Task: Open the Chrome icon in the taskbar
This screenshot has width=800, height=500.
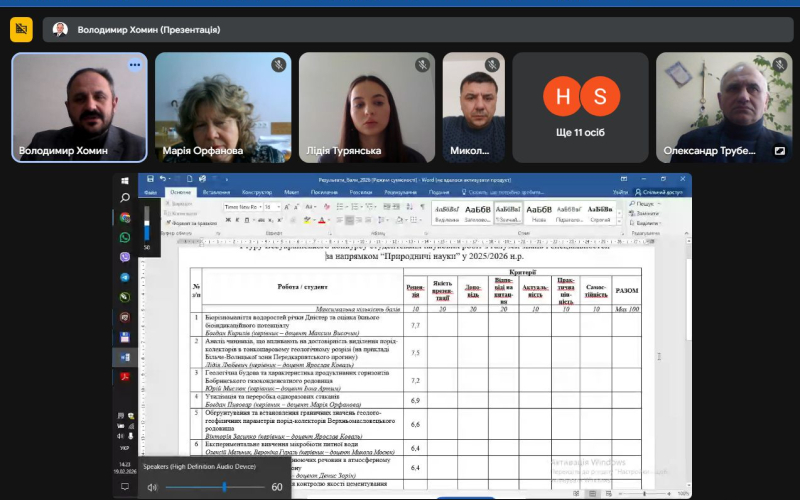Action: (125, 217)
